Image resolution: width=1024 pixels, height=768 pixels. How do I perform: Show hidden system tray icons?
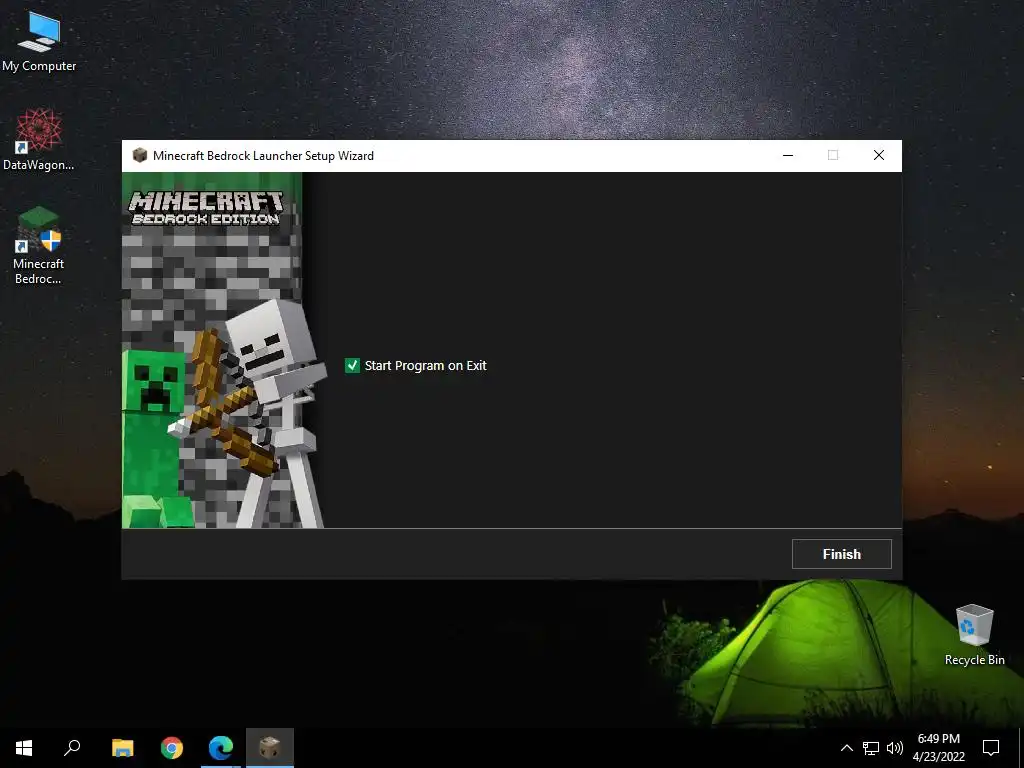846,748
